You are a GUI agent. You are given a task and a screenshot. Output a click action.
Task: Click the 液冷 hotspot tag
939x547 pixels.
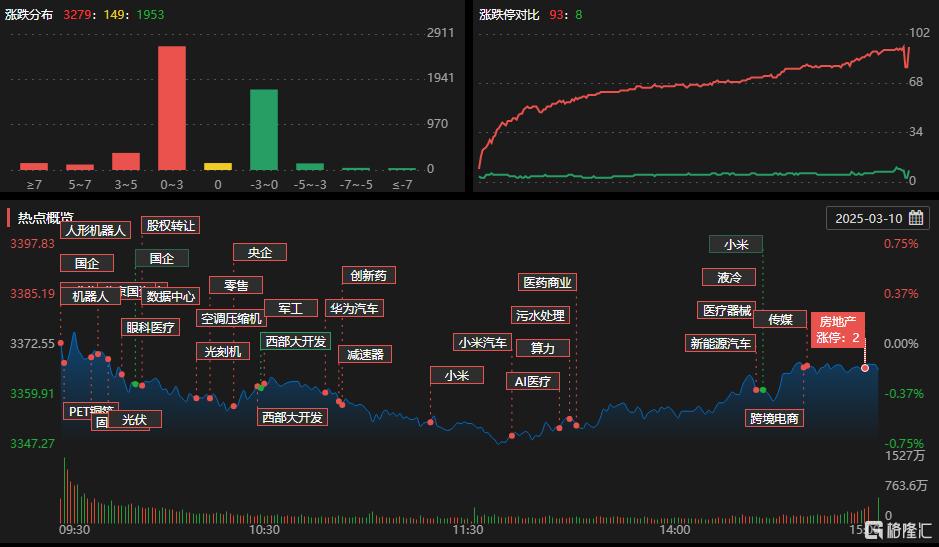click(x=729, y=277)
